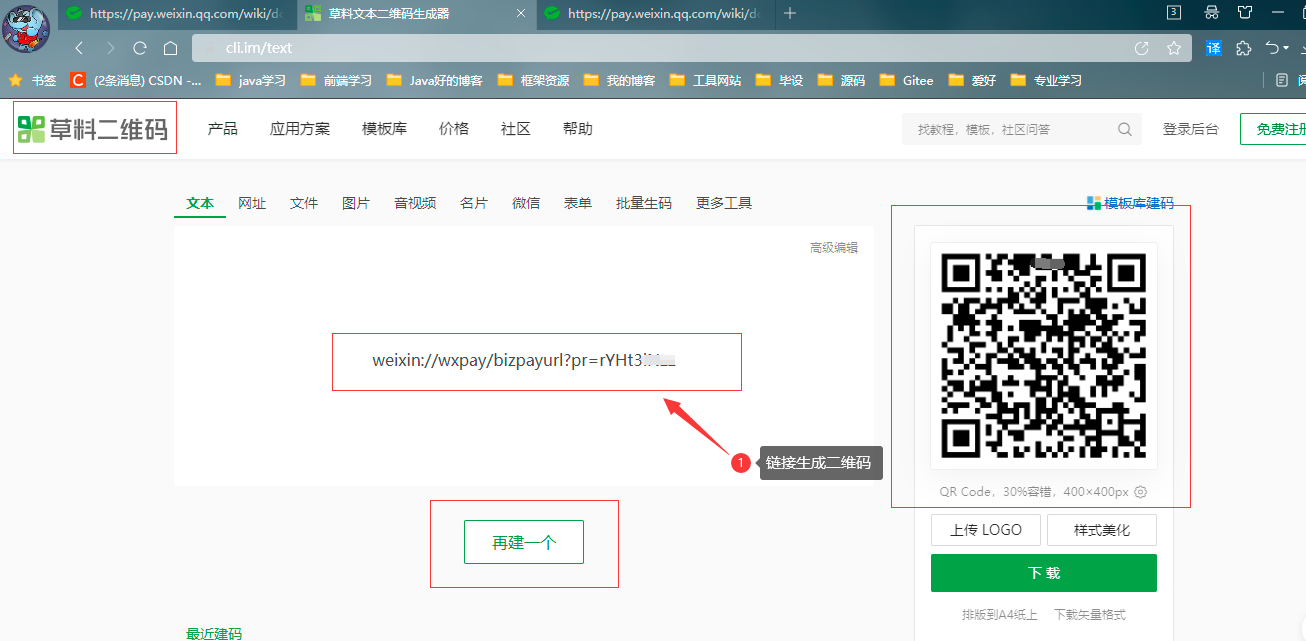Open the 框架资源 bookmark folder
Screen dimensions: 1306x641
coord(534,80)
